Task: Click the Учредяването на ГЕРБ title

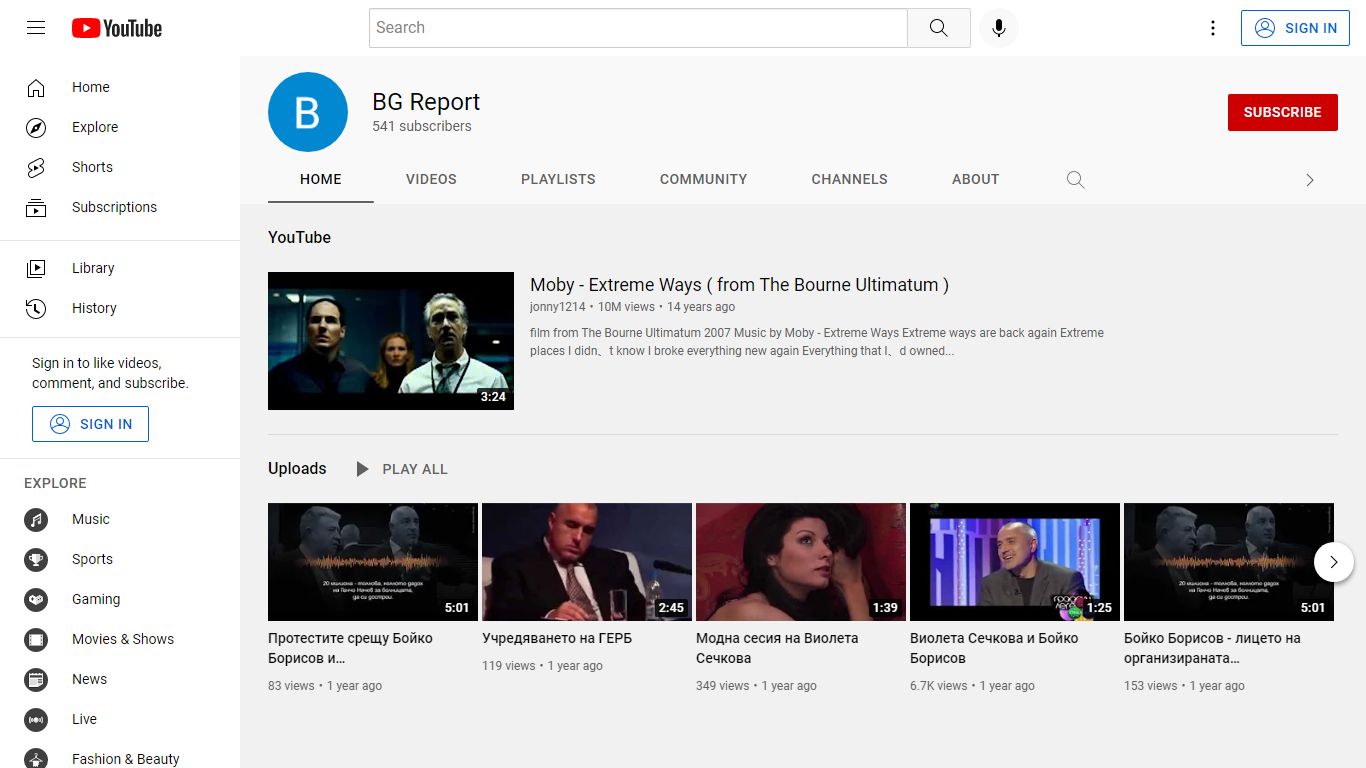Action: tap(557, 638)
